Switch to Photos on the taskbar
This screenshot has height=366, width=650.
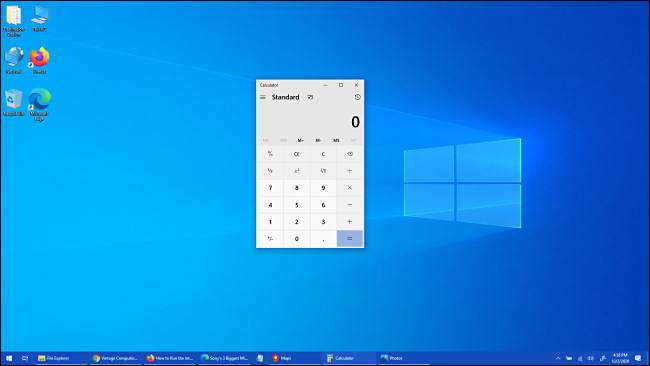pyautogui.click(x=404, y=358)
